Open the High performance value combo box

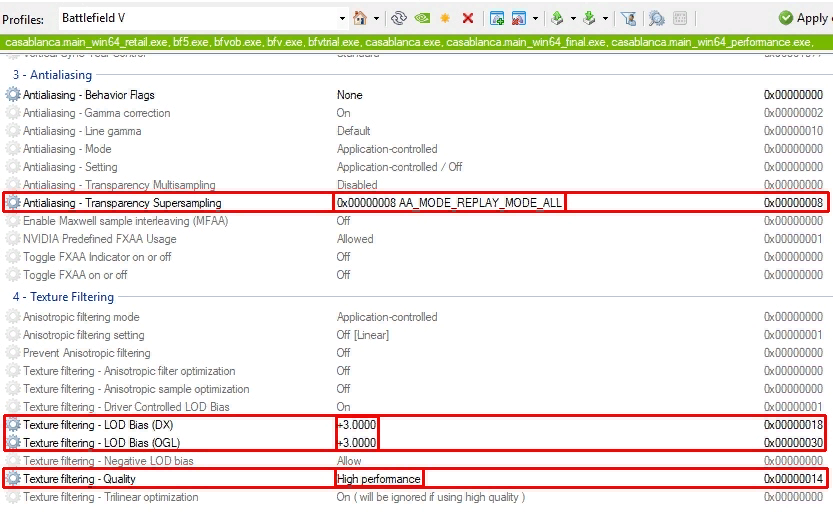pos(379,479)
